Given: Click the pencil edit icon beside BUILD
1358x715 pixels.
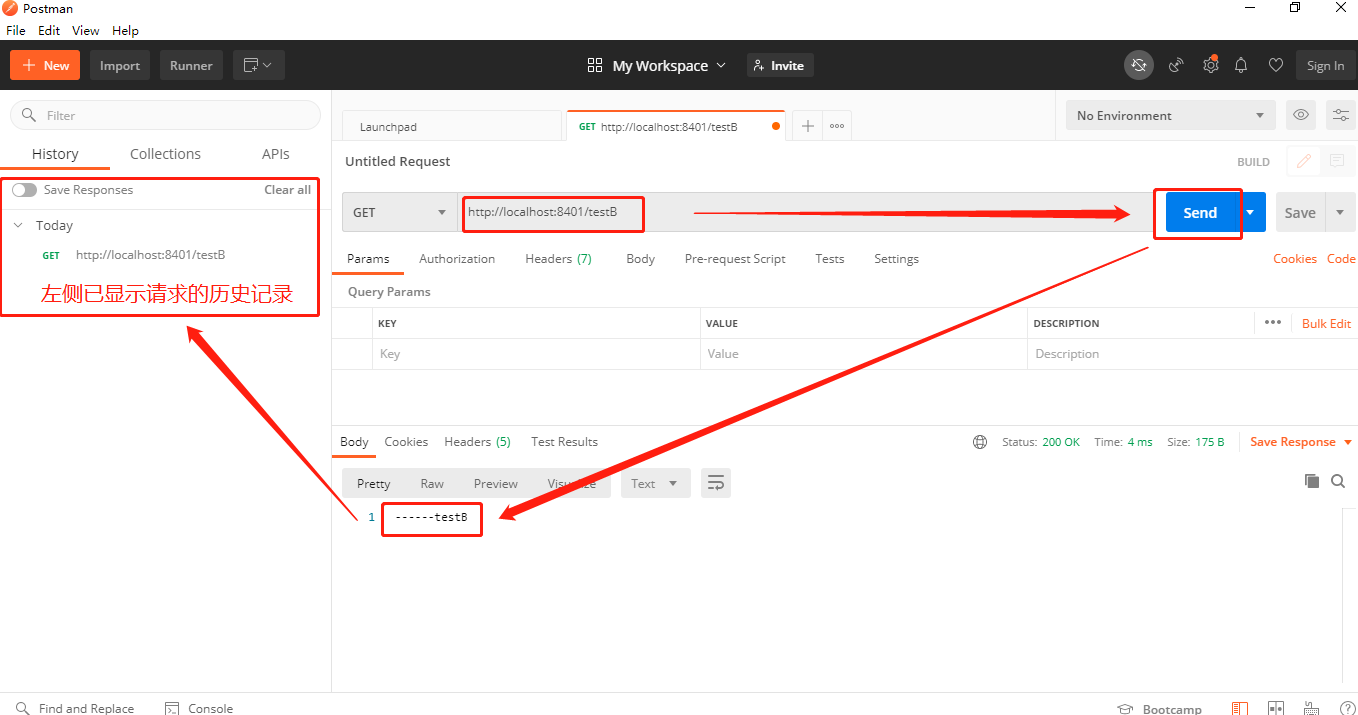Looking at the screenshot, I should coord(1304,161).
